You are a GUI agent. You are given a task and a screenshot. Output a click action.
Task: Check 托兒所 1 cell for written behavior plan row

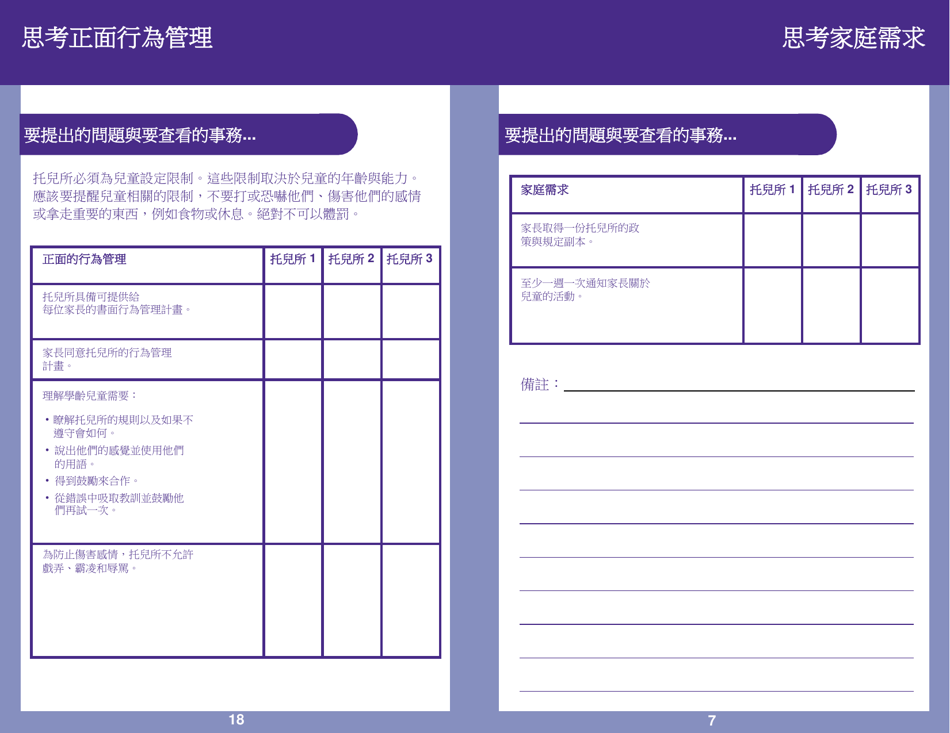[290, 310]
